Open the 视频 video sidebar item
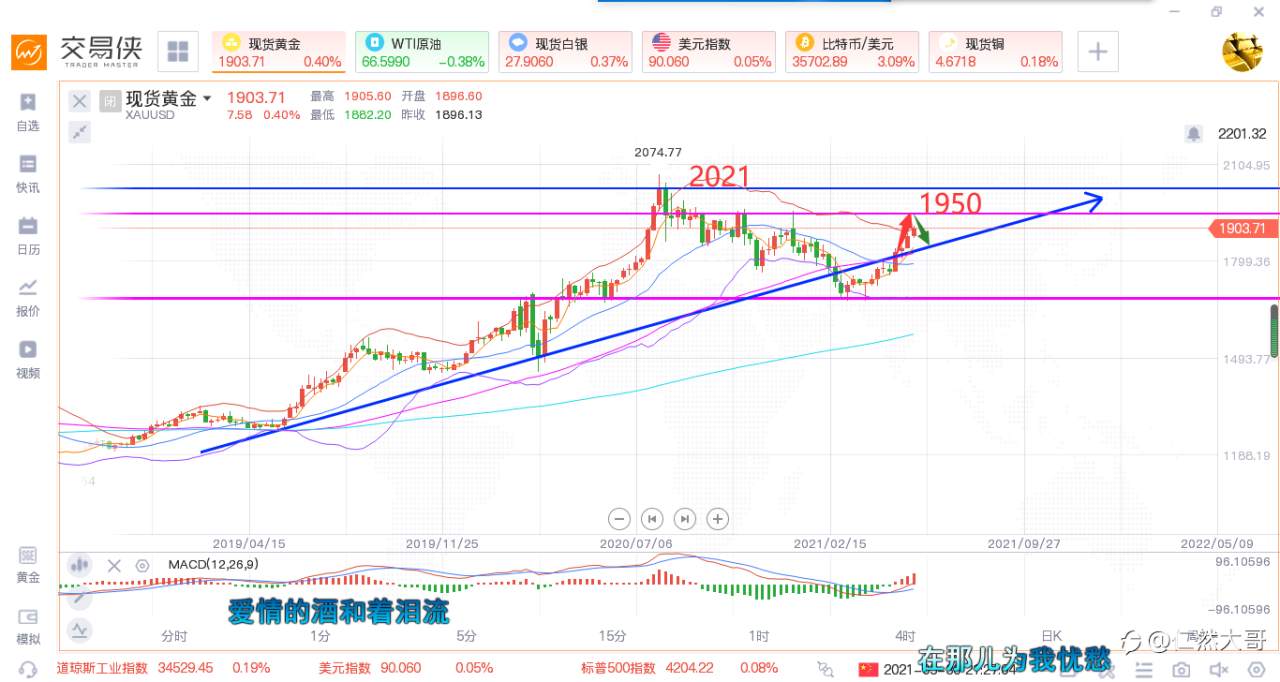Screen dimensions: 1280x682 coord(28,359)
